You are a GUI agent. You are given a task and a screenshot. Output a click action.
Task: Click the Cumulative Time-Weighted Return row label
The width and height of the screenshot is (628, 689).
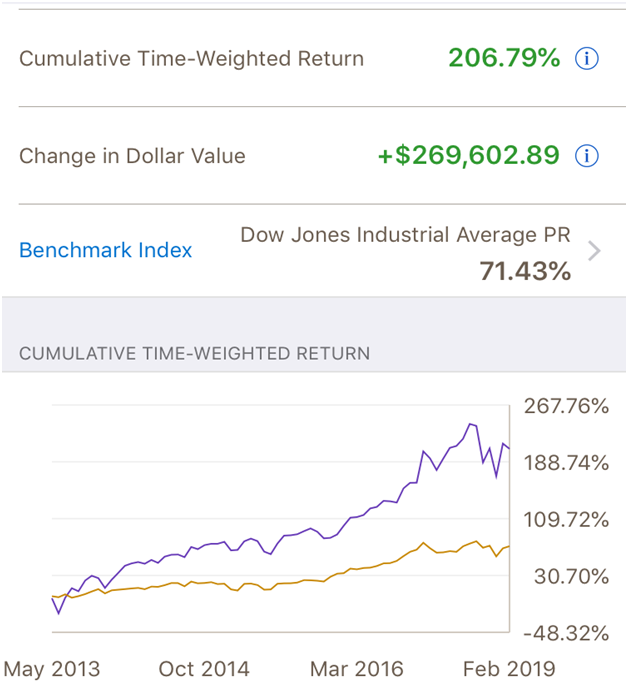click(x=191, y=58)
